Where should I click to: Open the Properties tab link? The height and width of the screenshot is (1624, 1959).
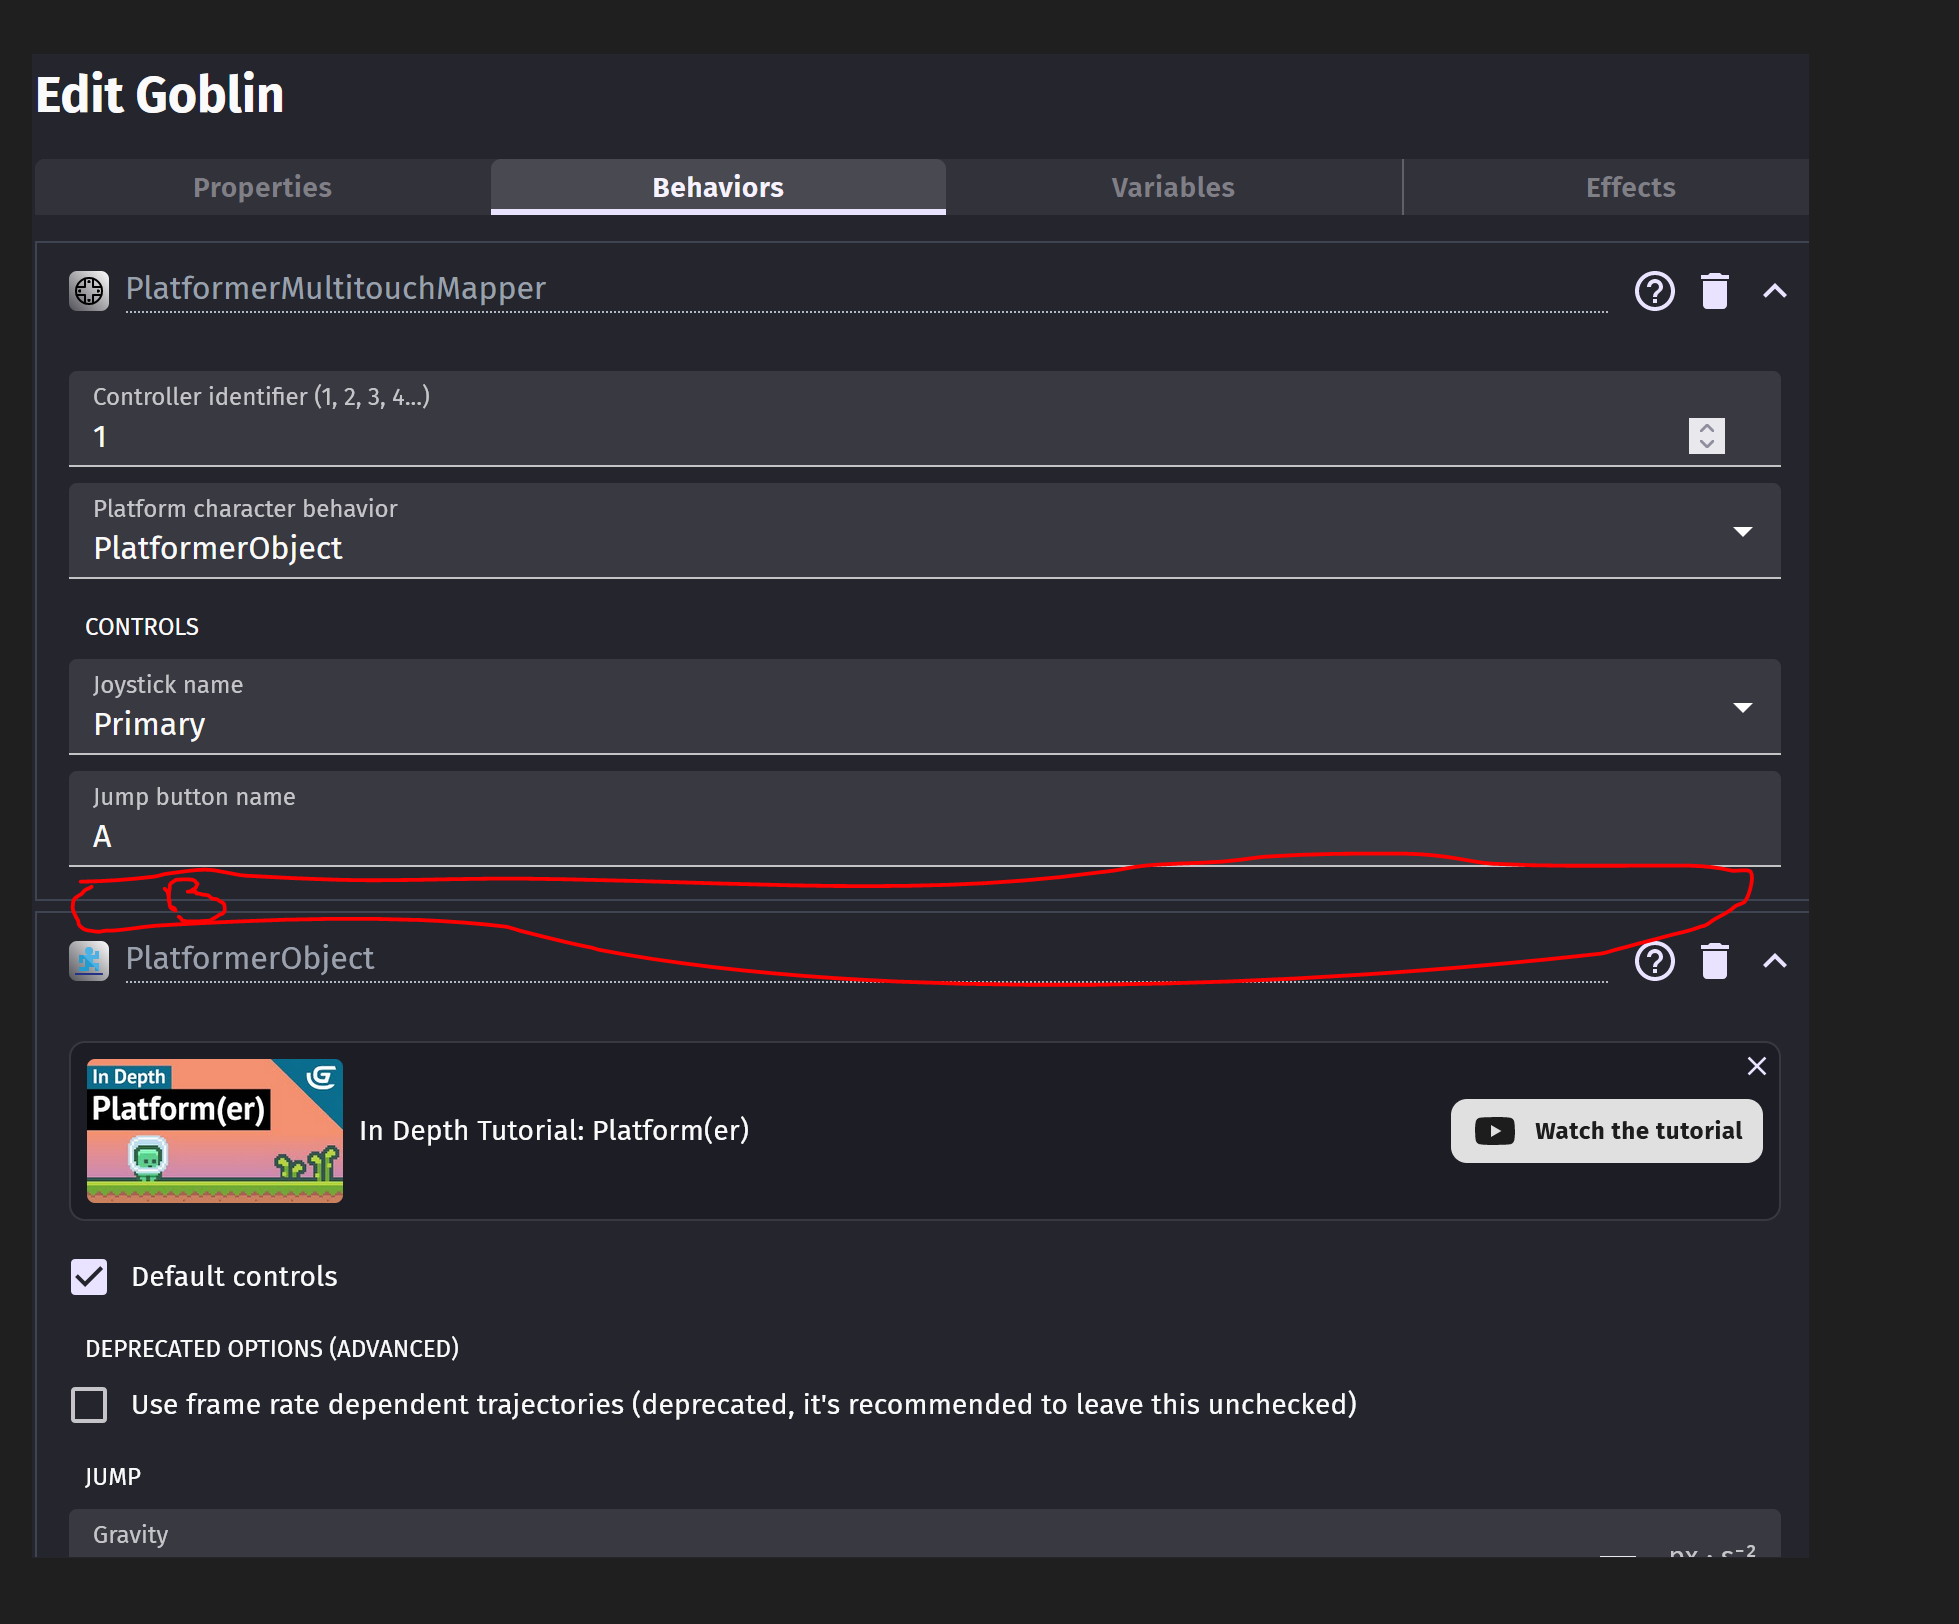coord(261,187)
